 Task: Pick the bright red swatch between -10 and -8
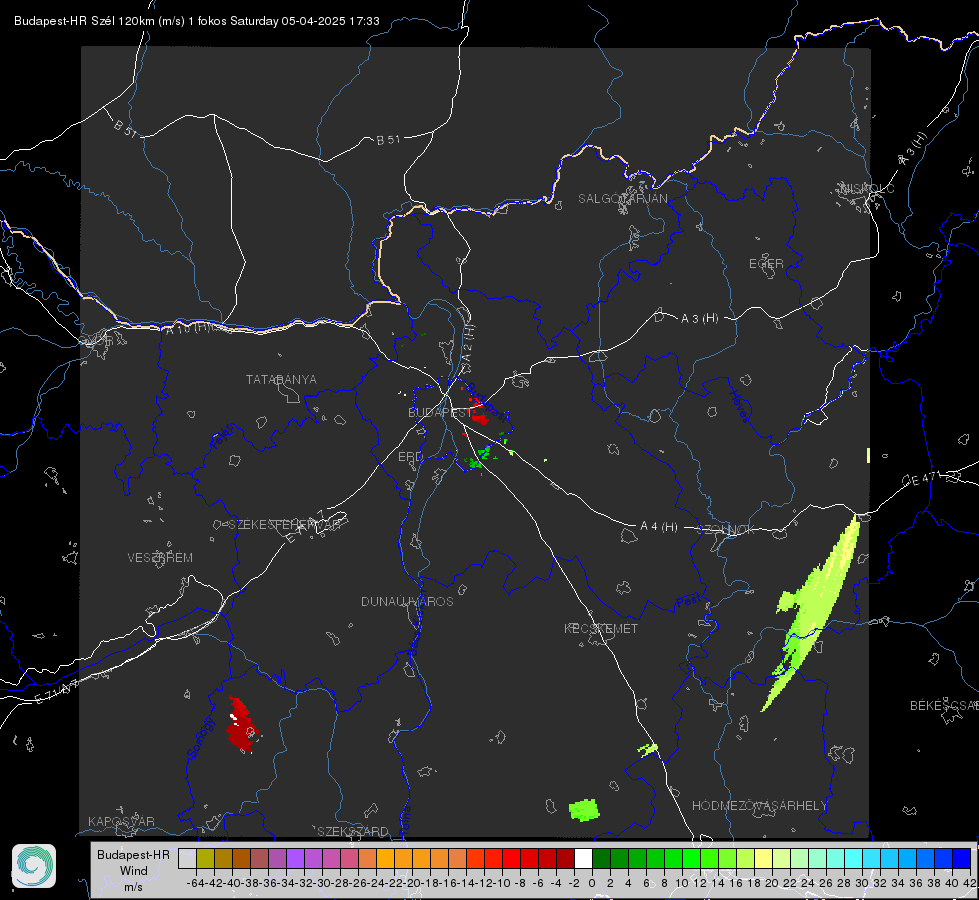[511, 858]
